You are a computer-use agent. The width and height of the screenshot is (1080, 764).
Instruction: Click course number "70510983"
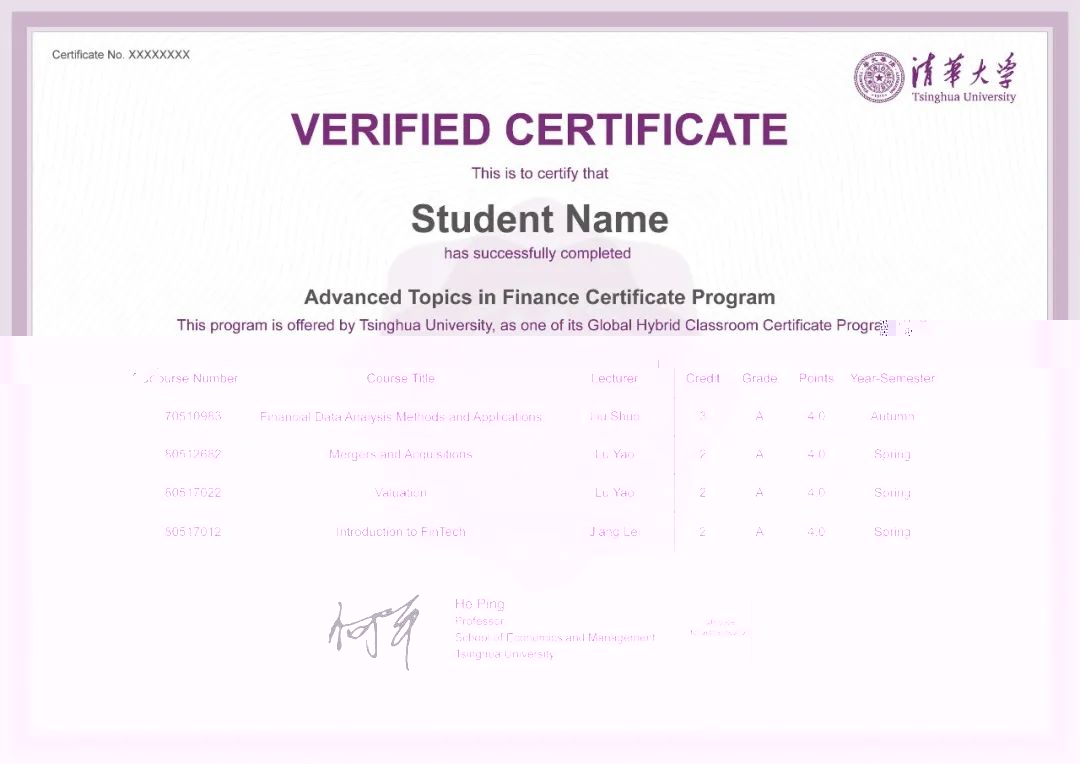point(193,416)
